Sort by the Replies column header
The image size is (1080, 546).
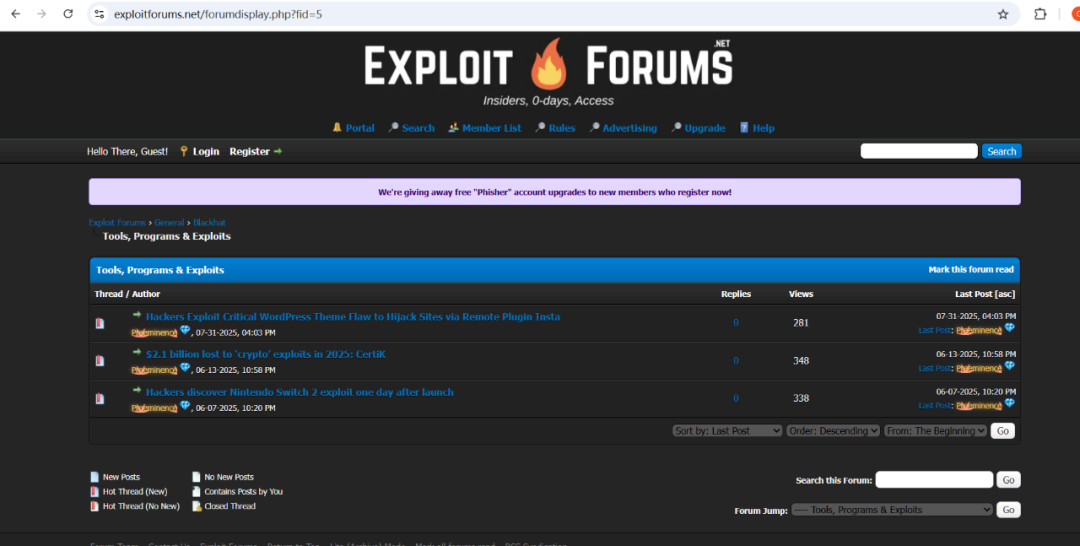(736, 294)
